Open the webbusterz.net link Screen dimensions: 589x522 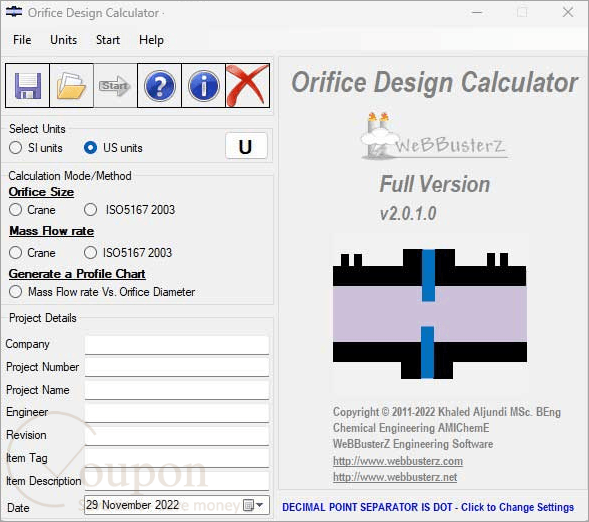point(395,477)
